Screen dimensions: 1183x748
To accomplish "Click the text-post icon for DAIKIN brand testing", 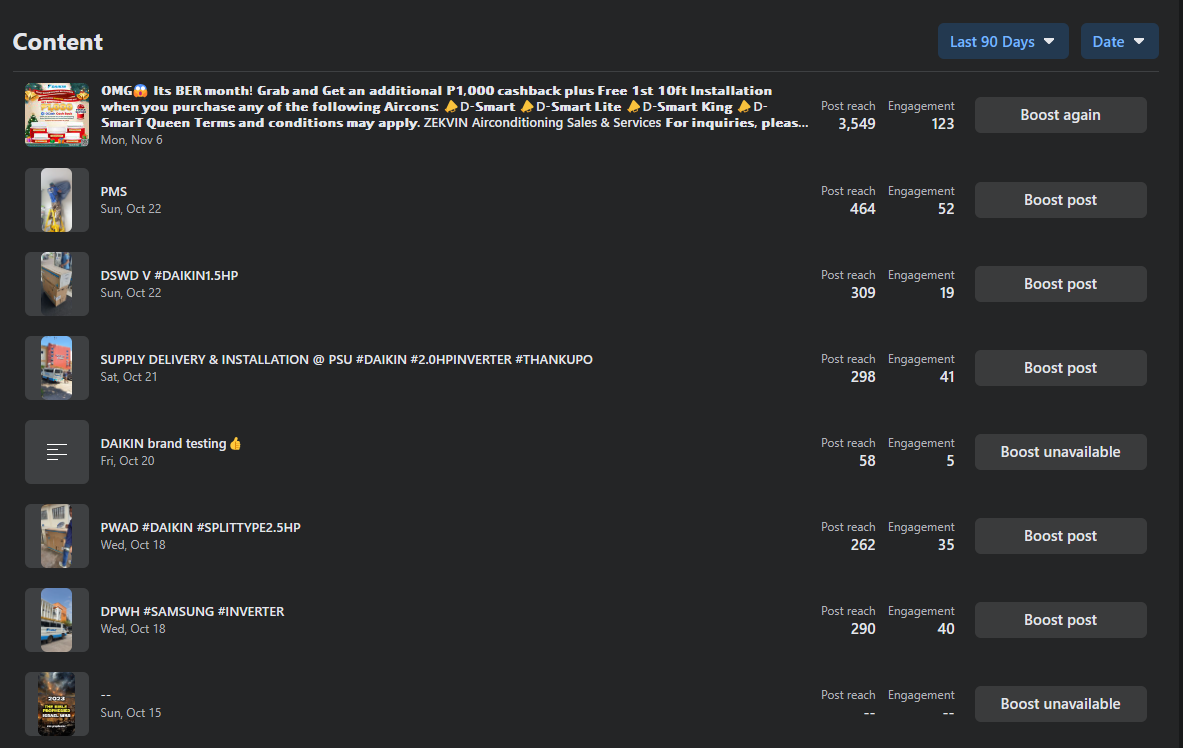I will (57, 452).
